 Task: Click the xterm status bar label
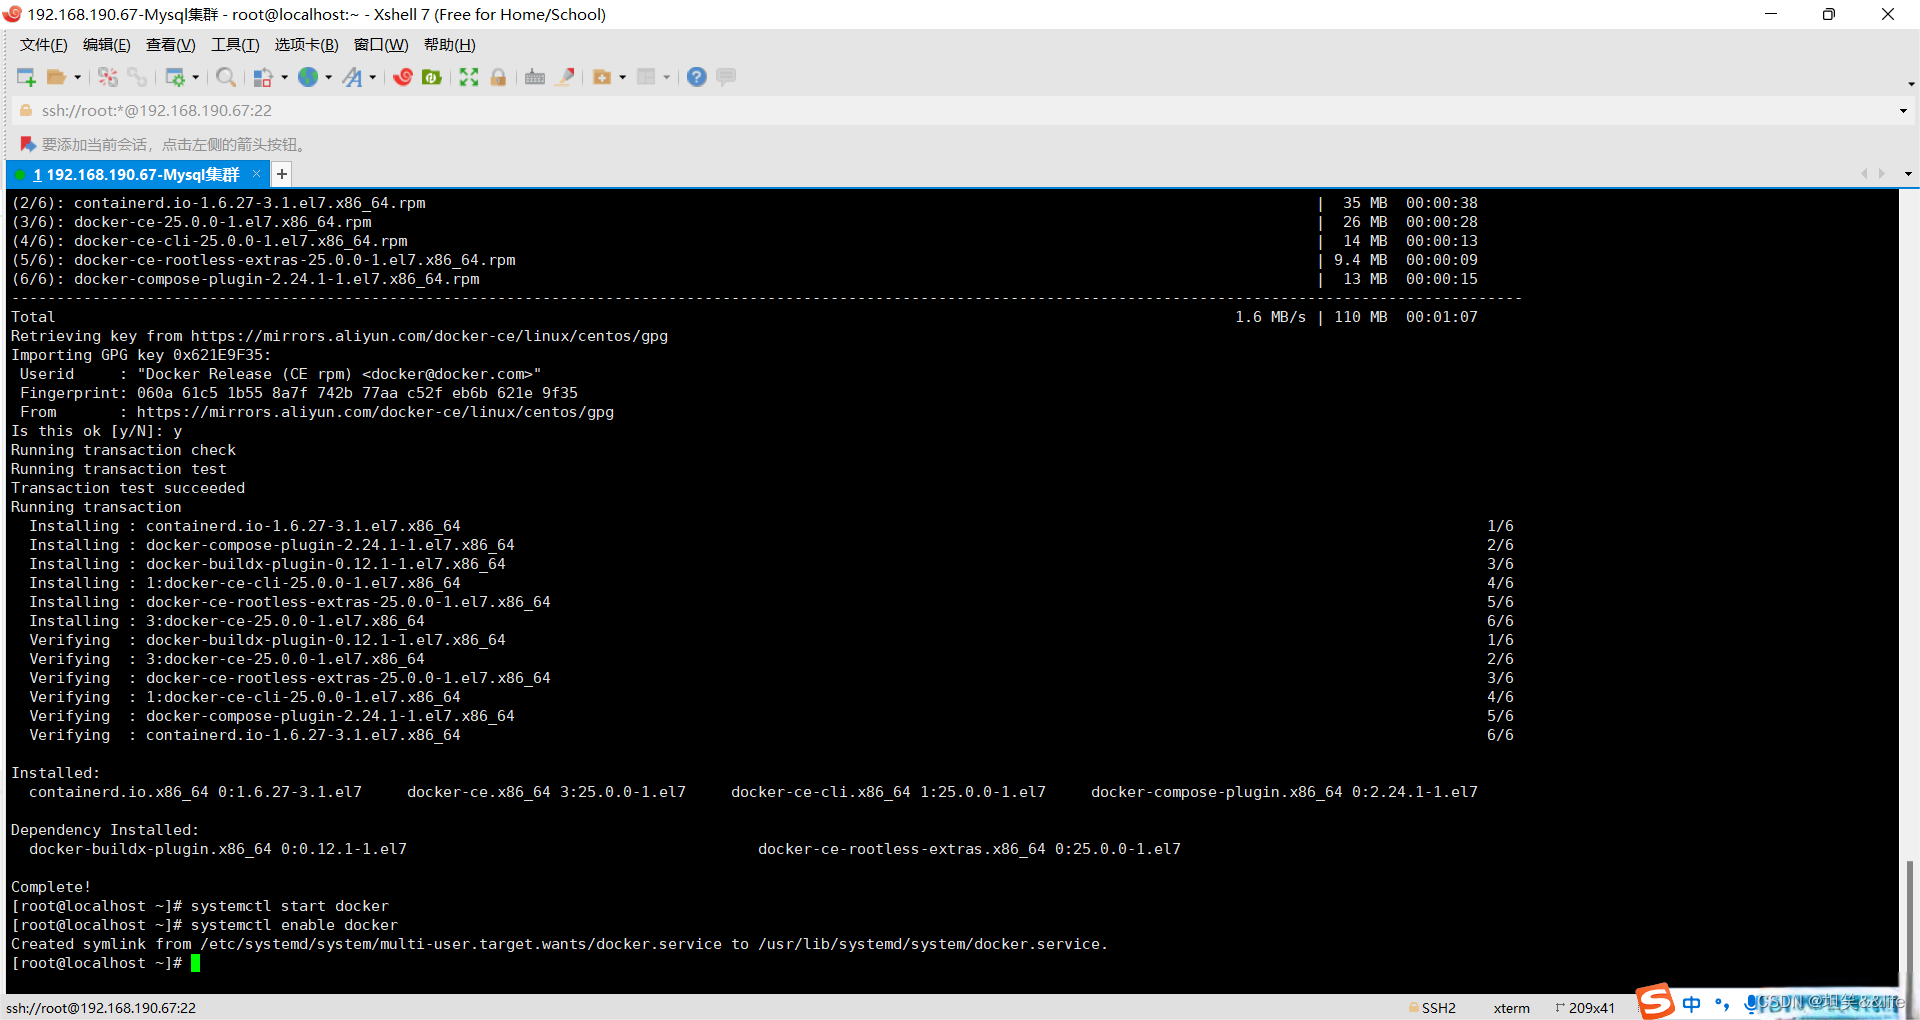(1511, 1008)
